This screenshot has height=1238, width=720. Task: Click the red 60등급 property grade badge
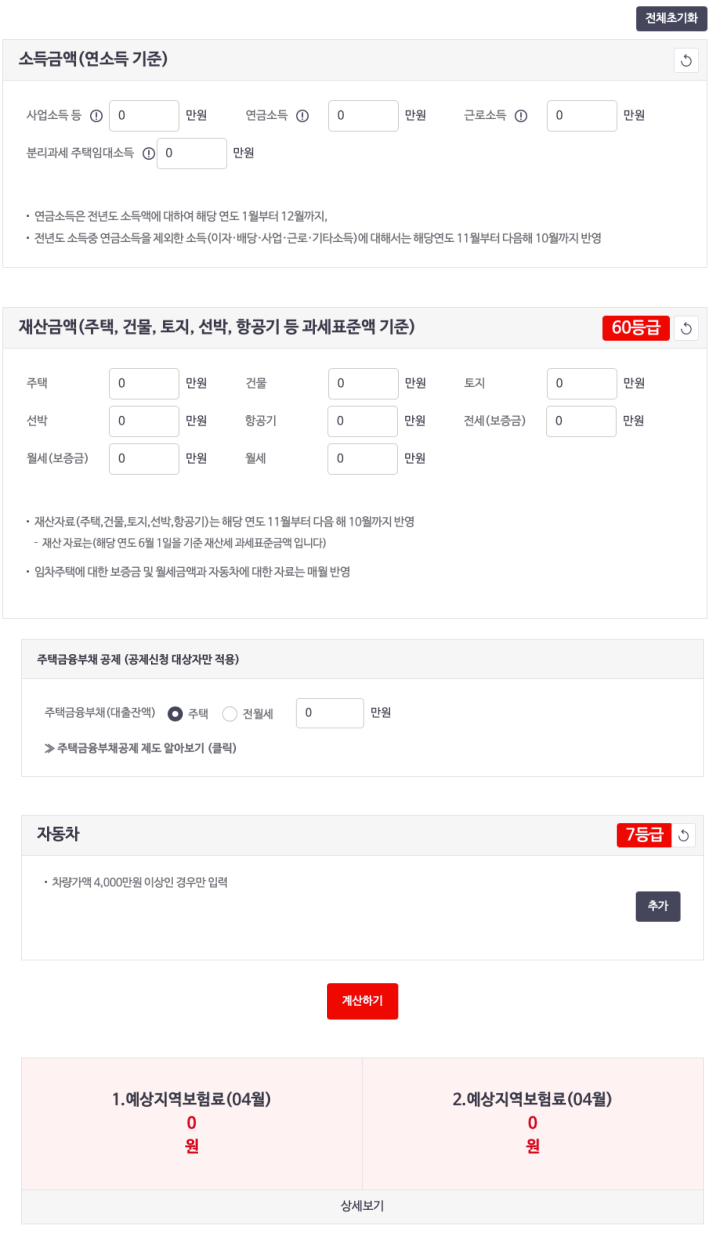[x=635, y=328]
